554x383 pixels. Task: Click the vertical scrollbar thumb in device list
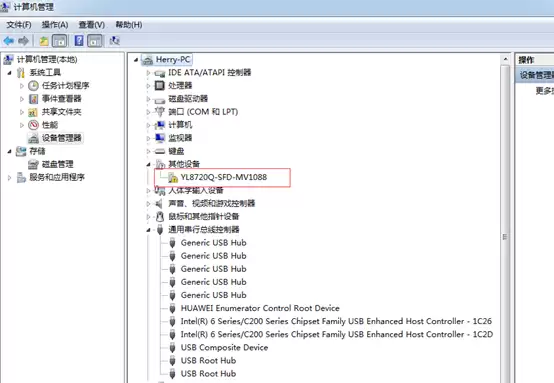(505, 236)
